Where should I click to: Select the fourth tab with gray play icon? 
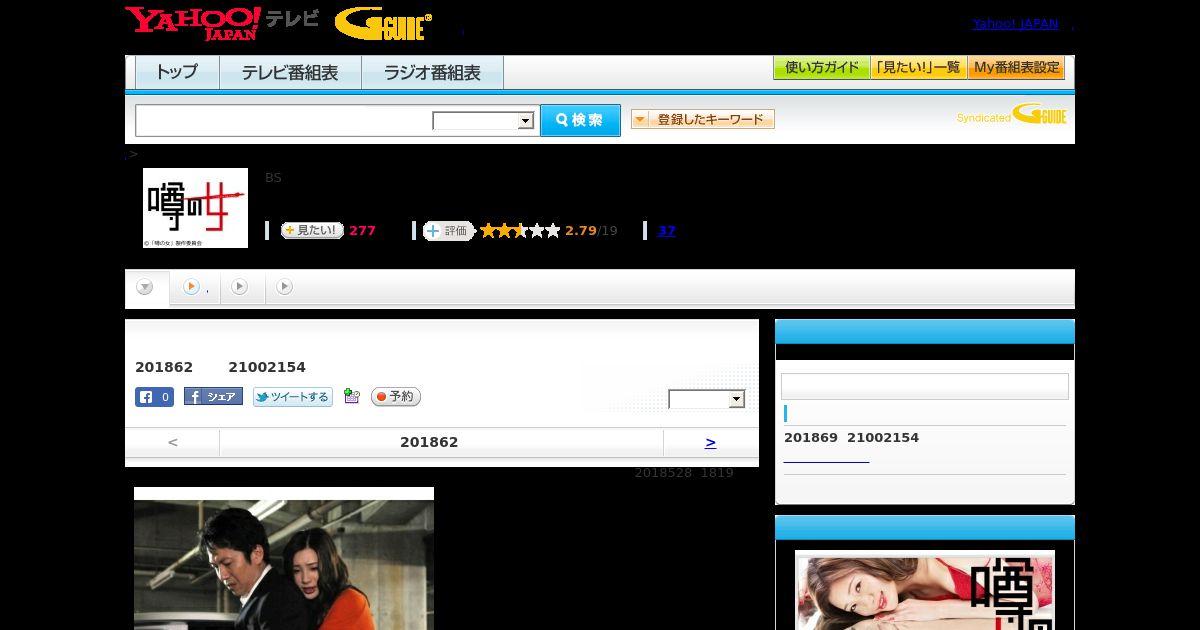coord(285,287)
